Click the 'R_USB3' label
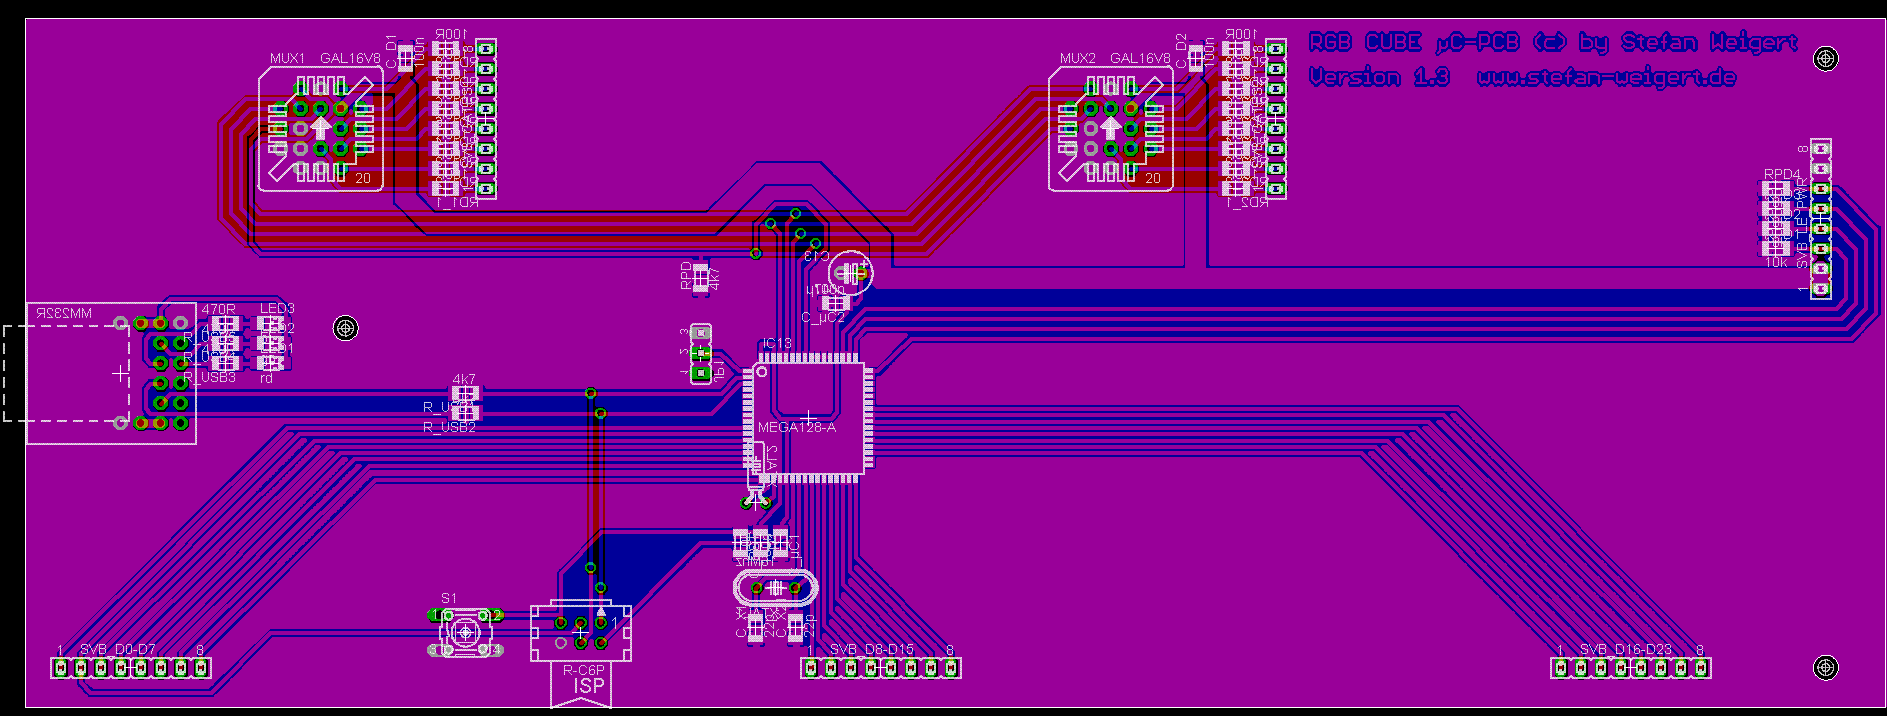This screenshot has height=716, width=1887. point(210,377)
